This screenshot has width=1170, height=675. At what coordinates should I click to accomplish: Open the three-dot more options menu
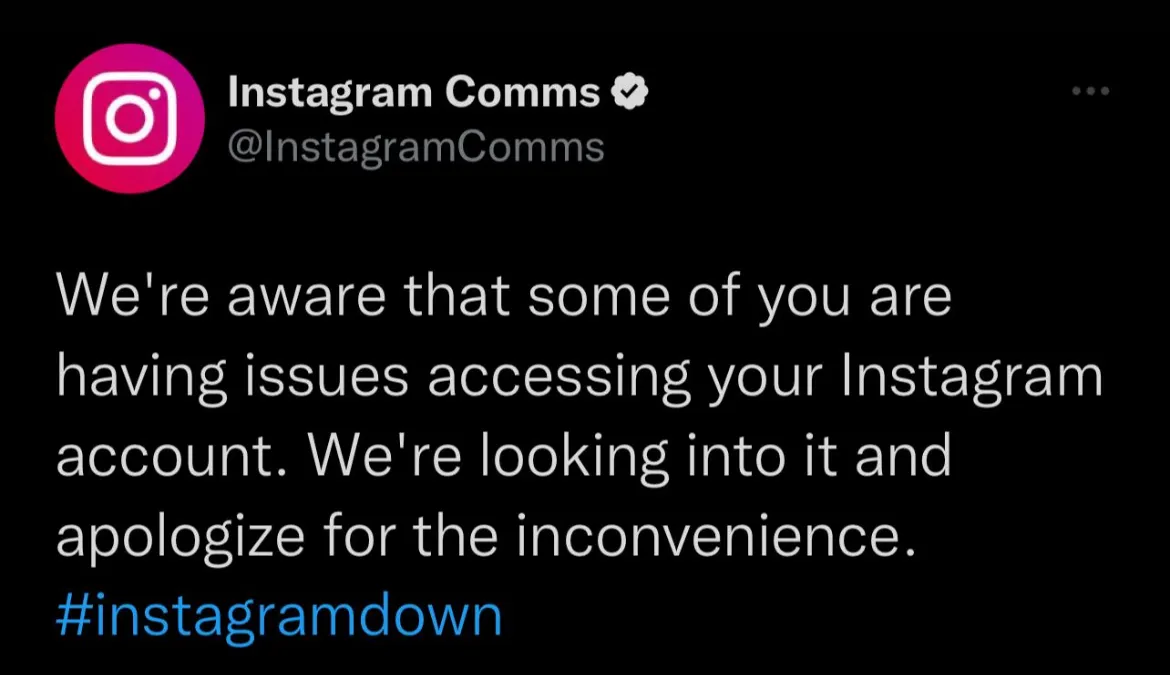[x=1090, y=91]
